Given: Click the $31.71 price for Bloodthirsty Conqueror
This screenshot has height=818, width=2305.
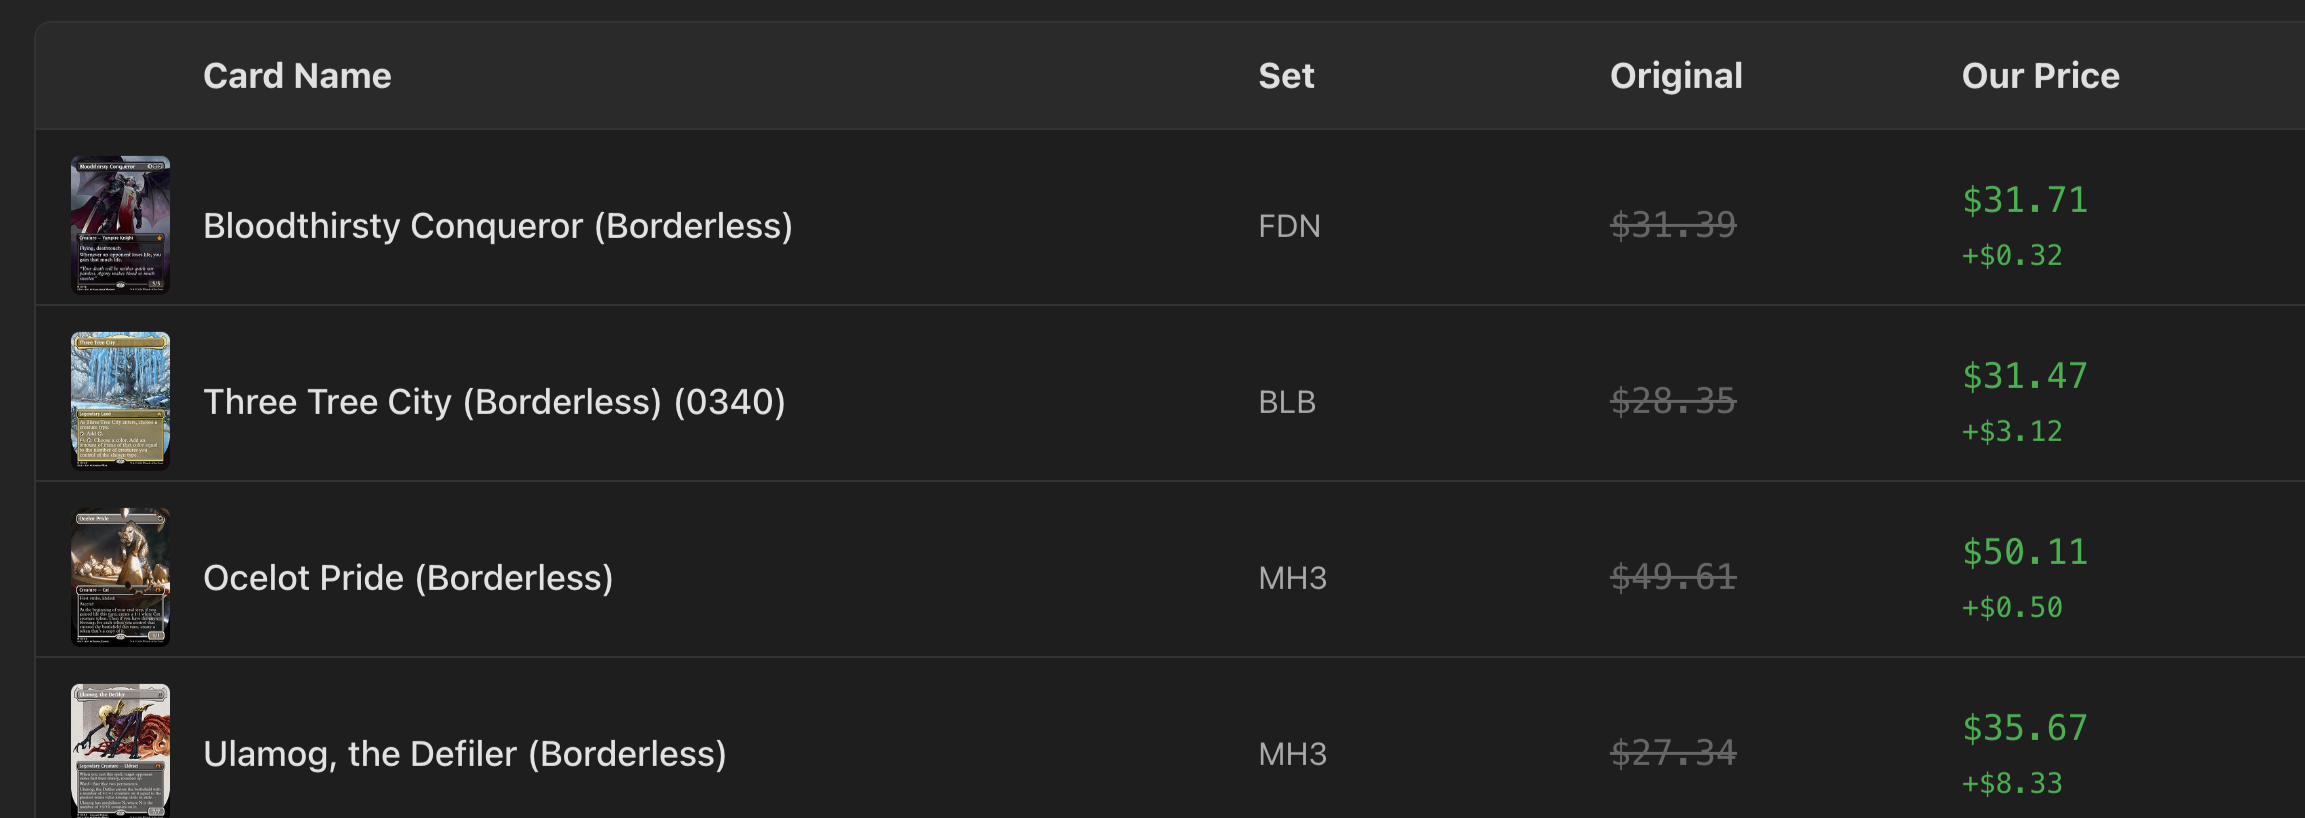Looking at the screenshot, I should tap(2024, 200).
